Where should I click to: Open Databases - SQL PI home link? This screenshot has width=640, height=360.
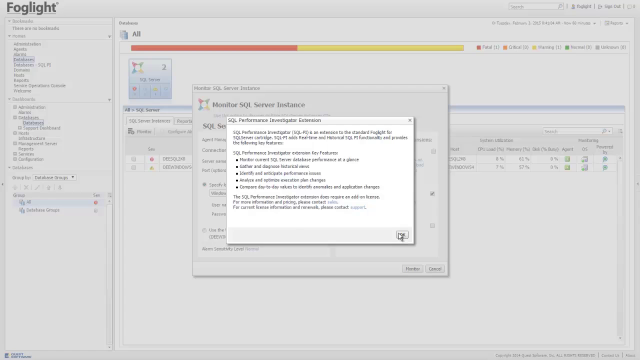(32, 65)
